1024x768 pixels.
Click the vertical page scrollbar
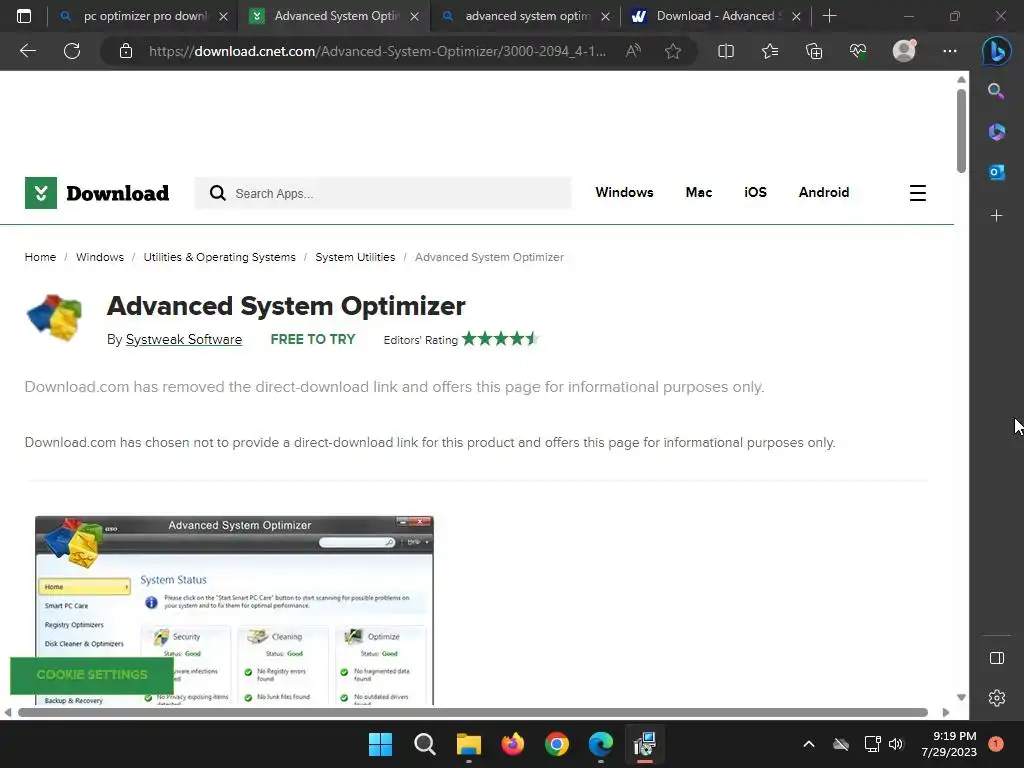(x=961, y=129)
